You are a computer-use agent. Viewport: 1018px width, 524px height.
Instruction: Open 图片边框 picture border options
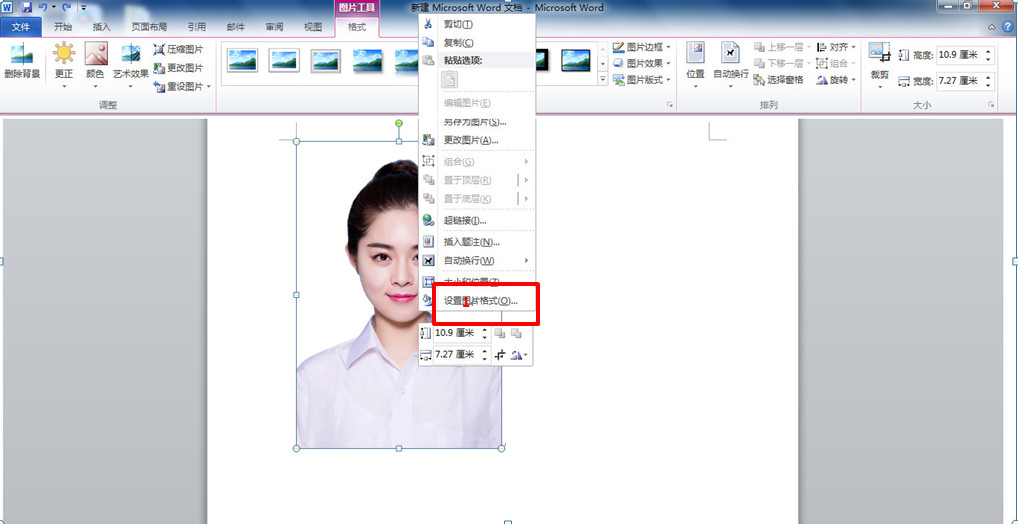(642, 47)
